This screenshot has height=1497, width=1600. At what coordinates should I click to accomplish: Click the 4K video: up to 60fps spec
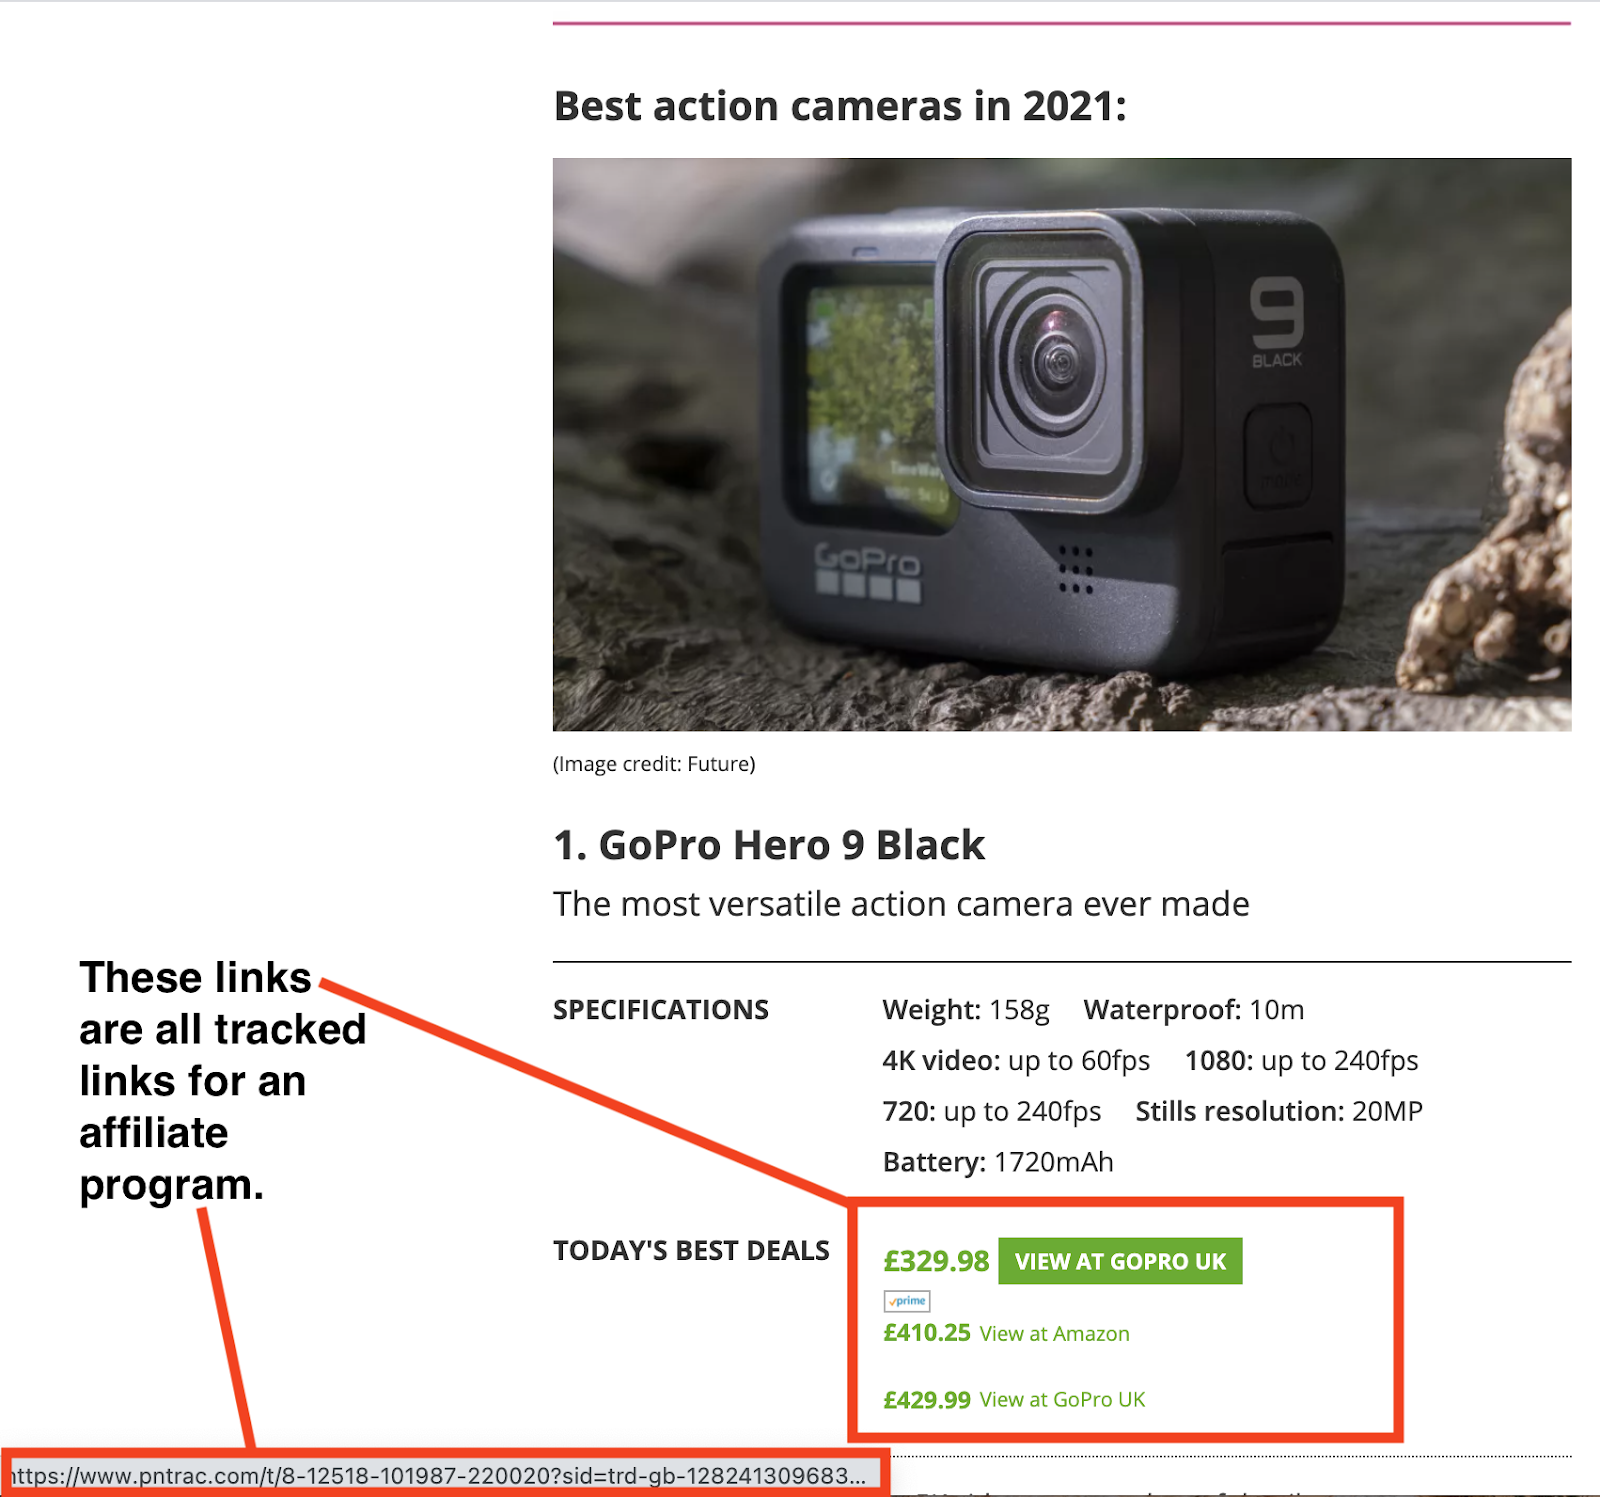click(x=1016, y=1061)
